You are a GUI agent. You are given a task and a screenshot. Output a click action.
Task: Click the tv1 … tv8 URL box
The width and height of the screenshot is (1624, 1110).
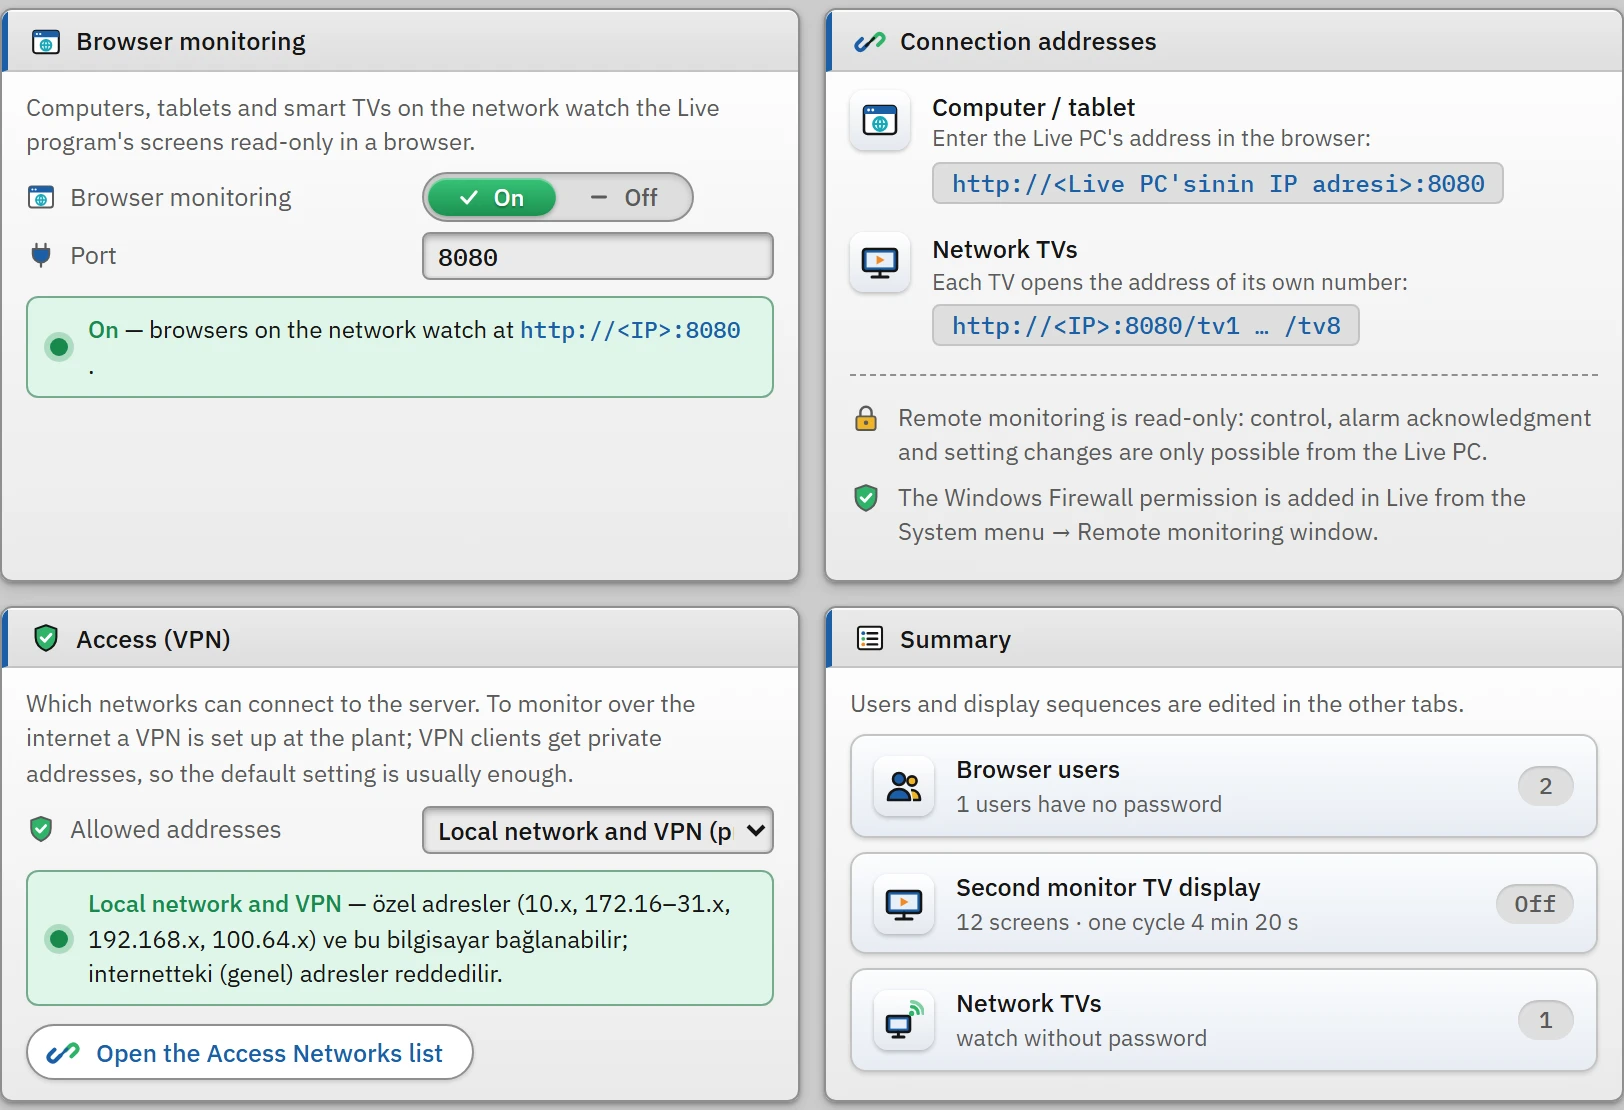[1146, 326]
